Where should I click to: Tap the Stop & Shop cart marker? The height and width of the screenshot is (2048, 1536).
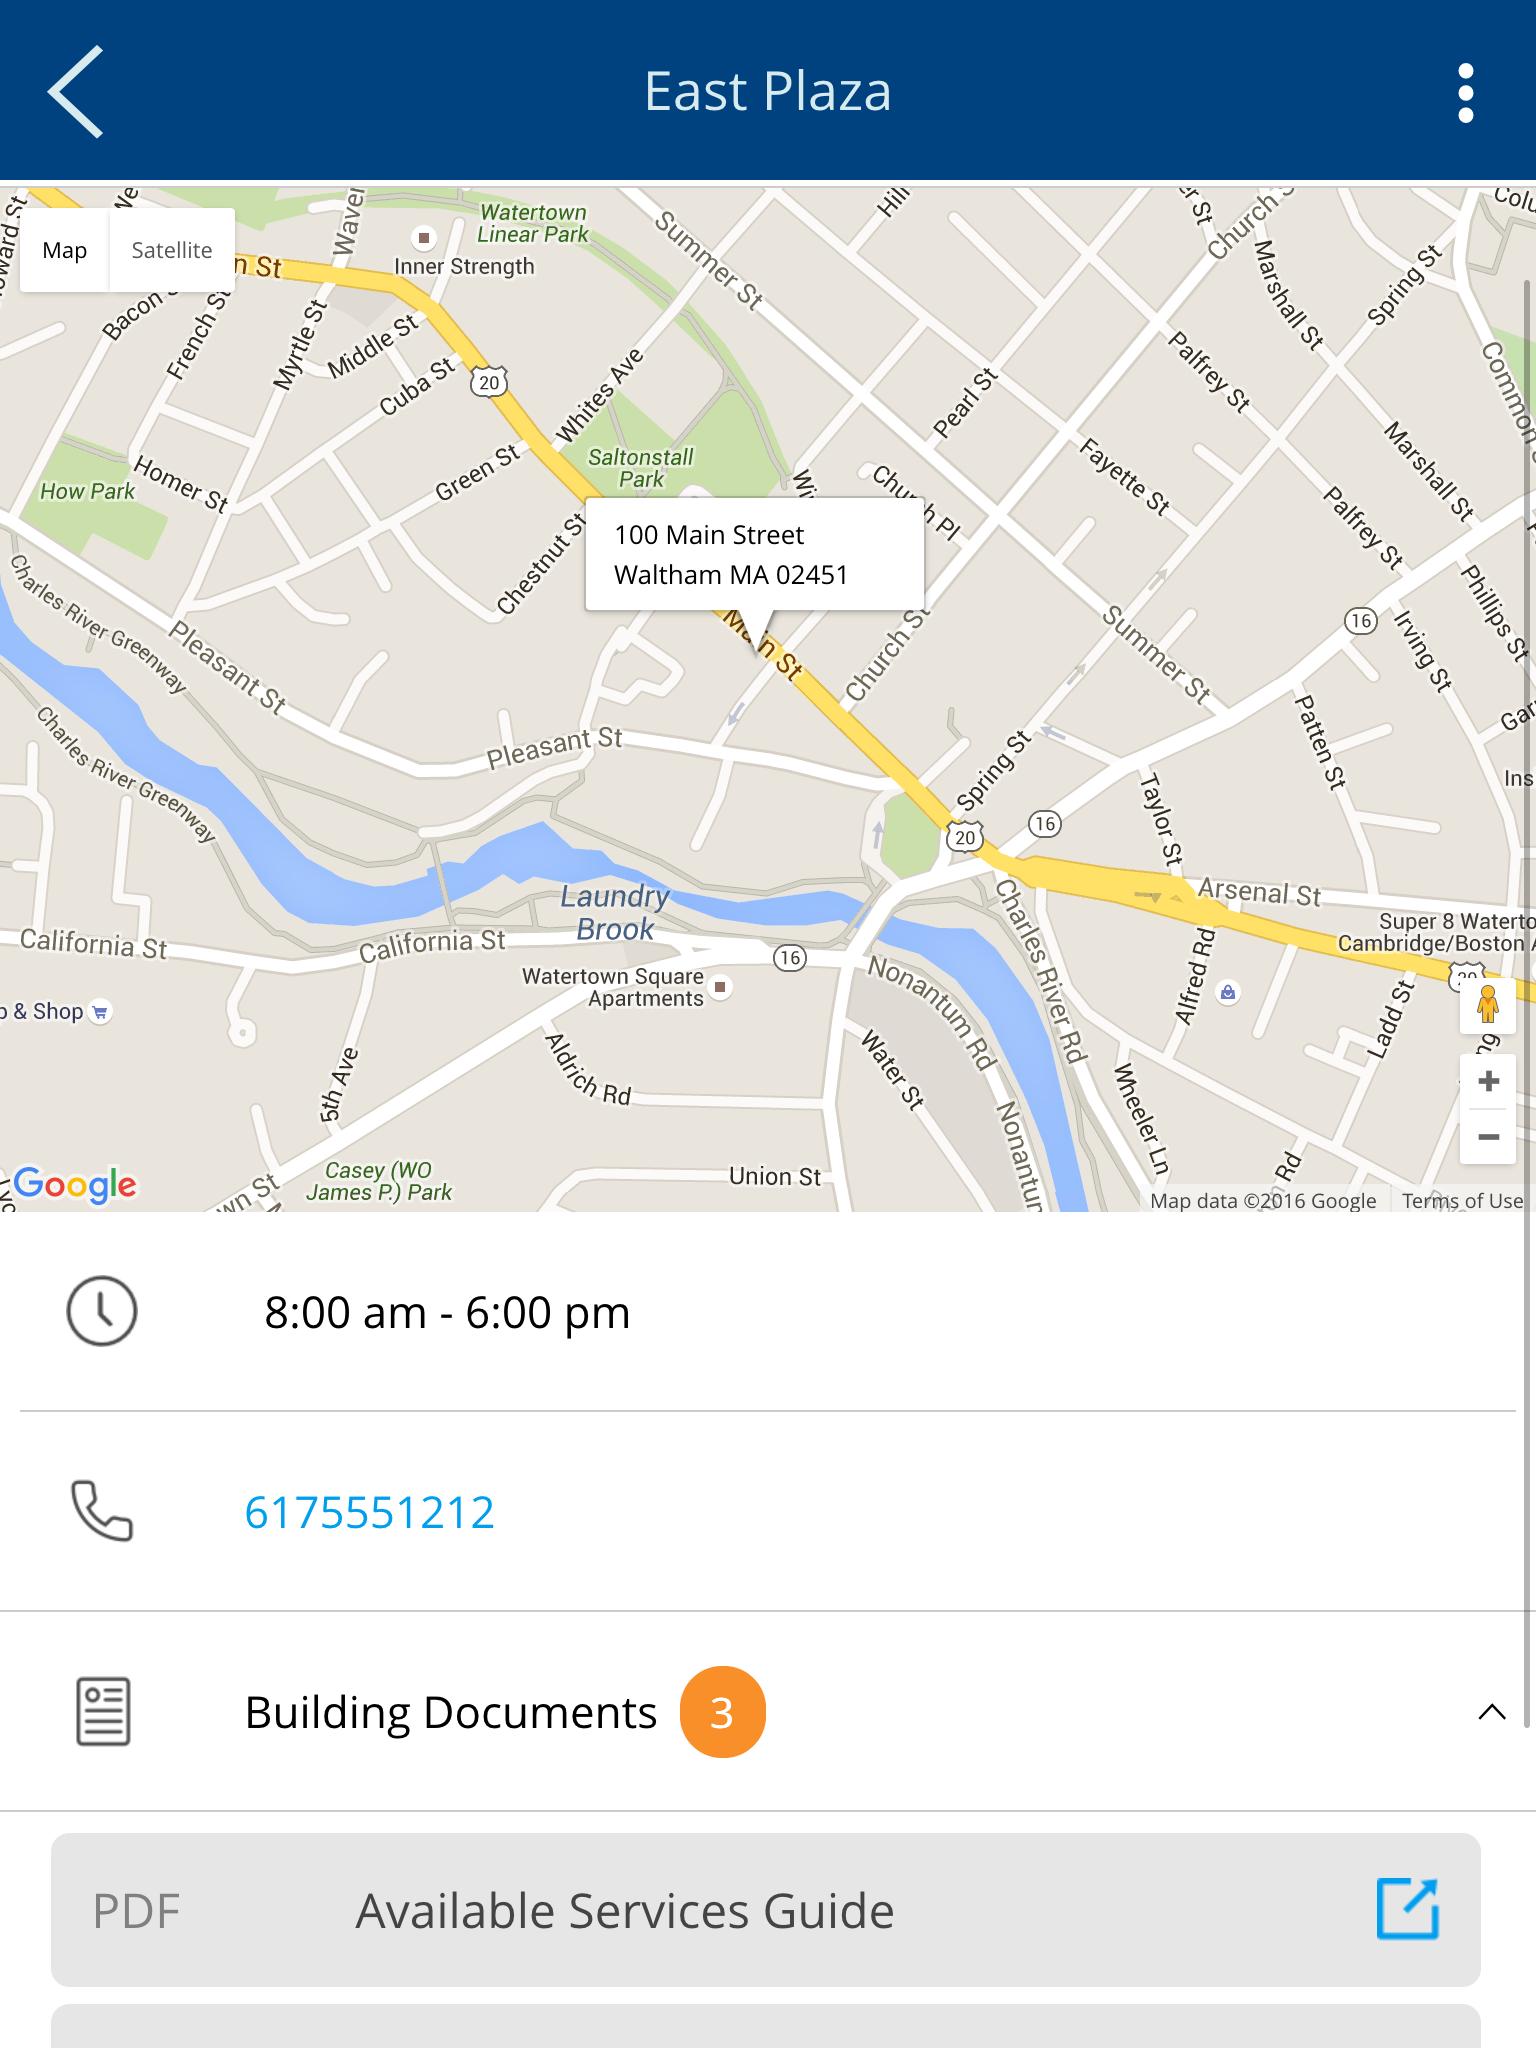click(x=99, y=1012)
